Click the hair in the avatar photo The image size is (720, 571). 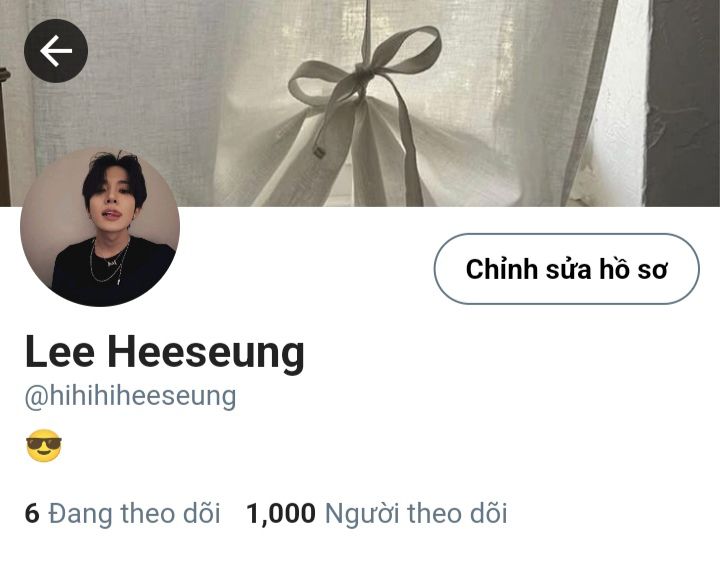click(x=114, y=174)
